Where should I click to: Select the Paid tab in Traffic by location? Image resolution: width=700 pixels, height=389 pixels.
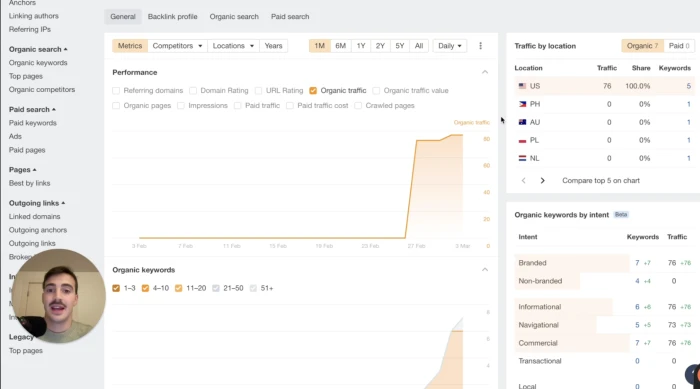pos(679,46)
